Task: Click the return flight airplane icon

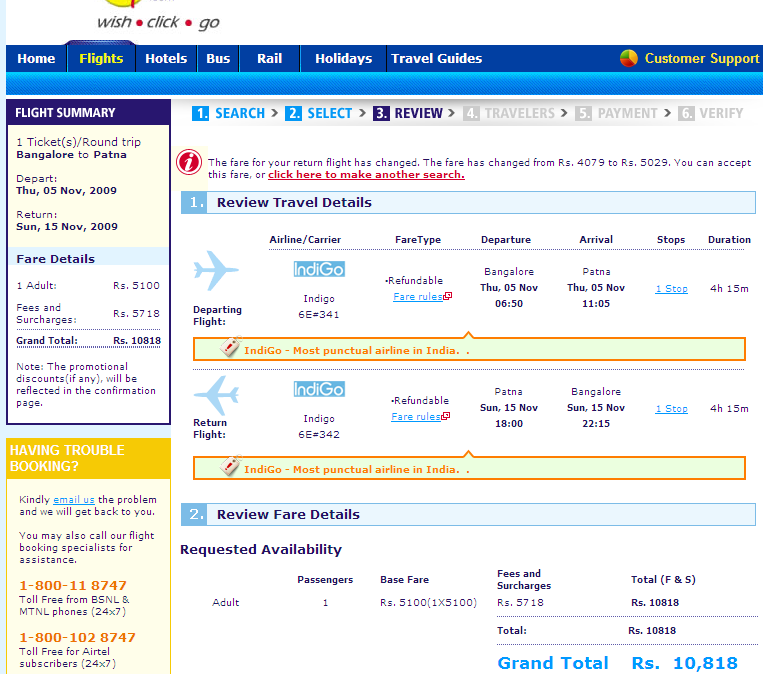Action: (x=216, y=395)
